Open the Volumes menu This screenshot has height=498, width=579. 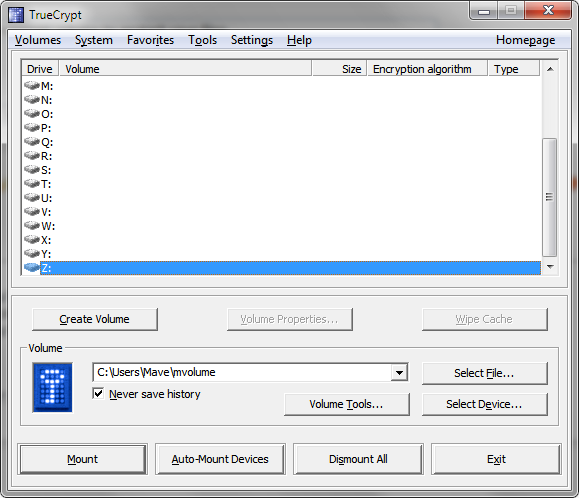click(38, 40)
